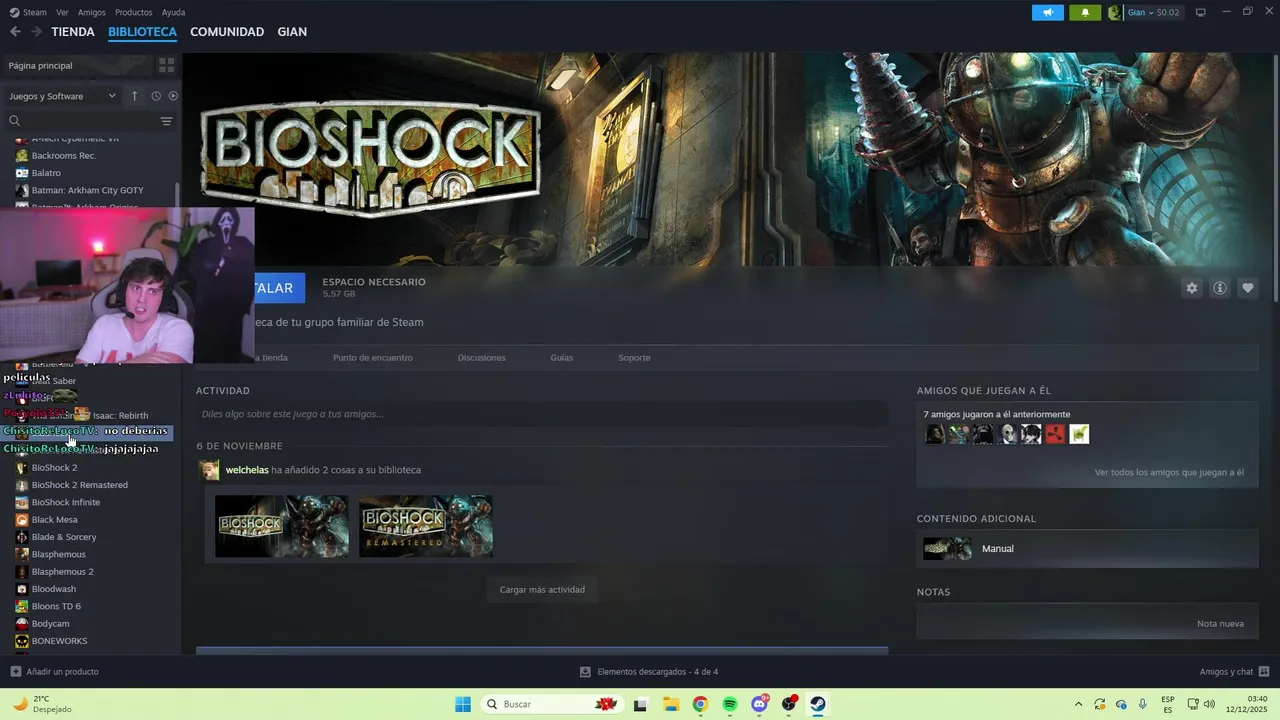Go to the BIBLIOTECA section

click(x=142, y=32)
